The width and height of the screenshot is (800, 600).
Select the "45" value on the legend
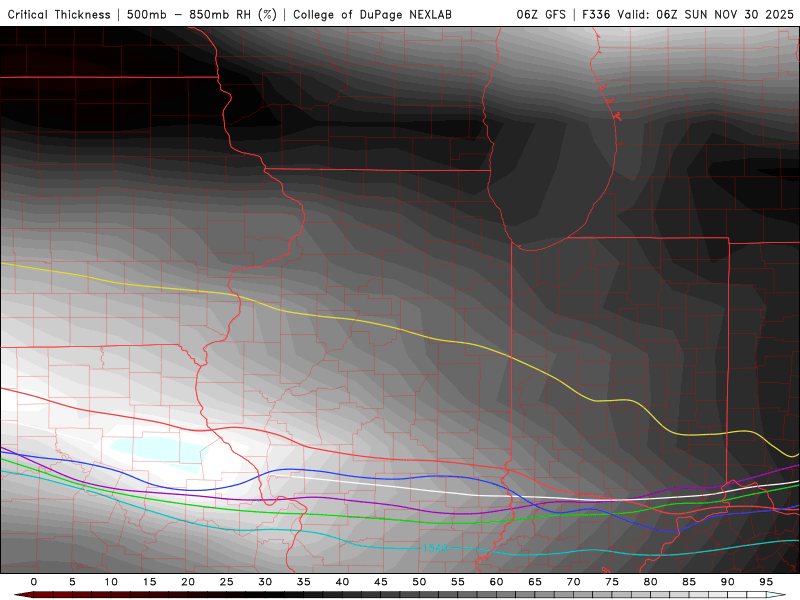point(381,582)
